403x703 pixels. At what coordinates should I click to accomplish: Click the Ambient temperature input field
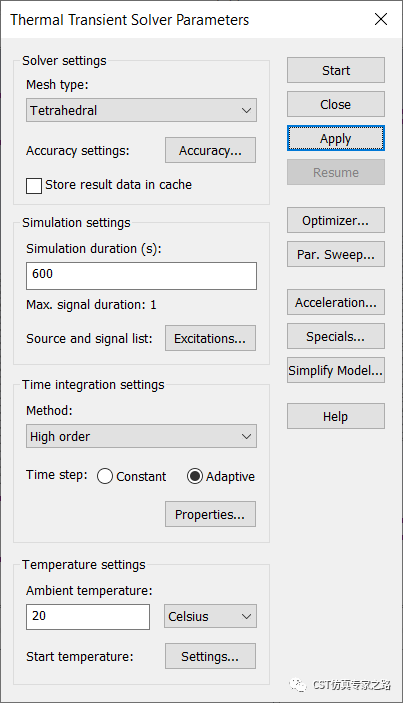pos(88,617)
